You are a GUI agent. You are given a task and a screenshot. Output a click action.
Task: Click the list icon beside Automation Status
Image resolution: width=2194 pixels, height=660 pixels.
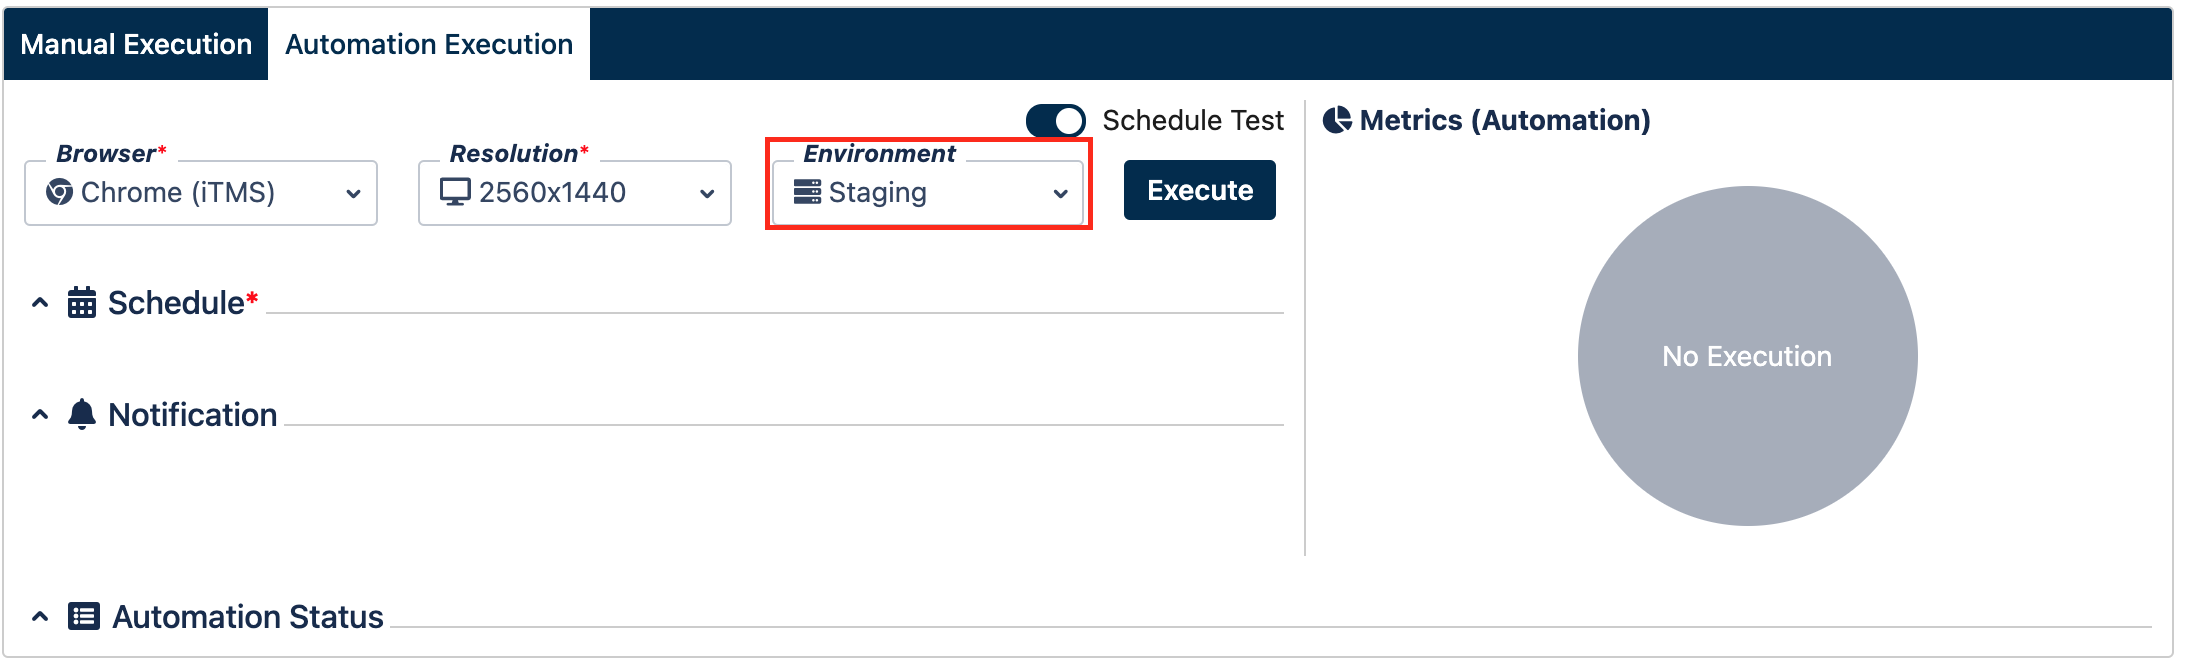coord(84,616)
